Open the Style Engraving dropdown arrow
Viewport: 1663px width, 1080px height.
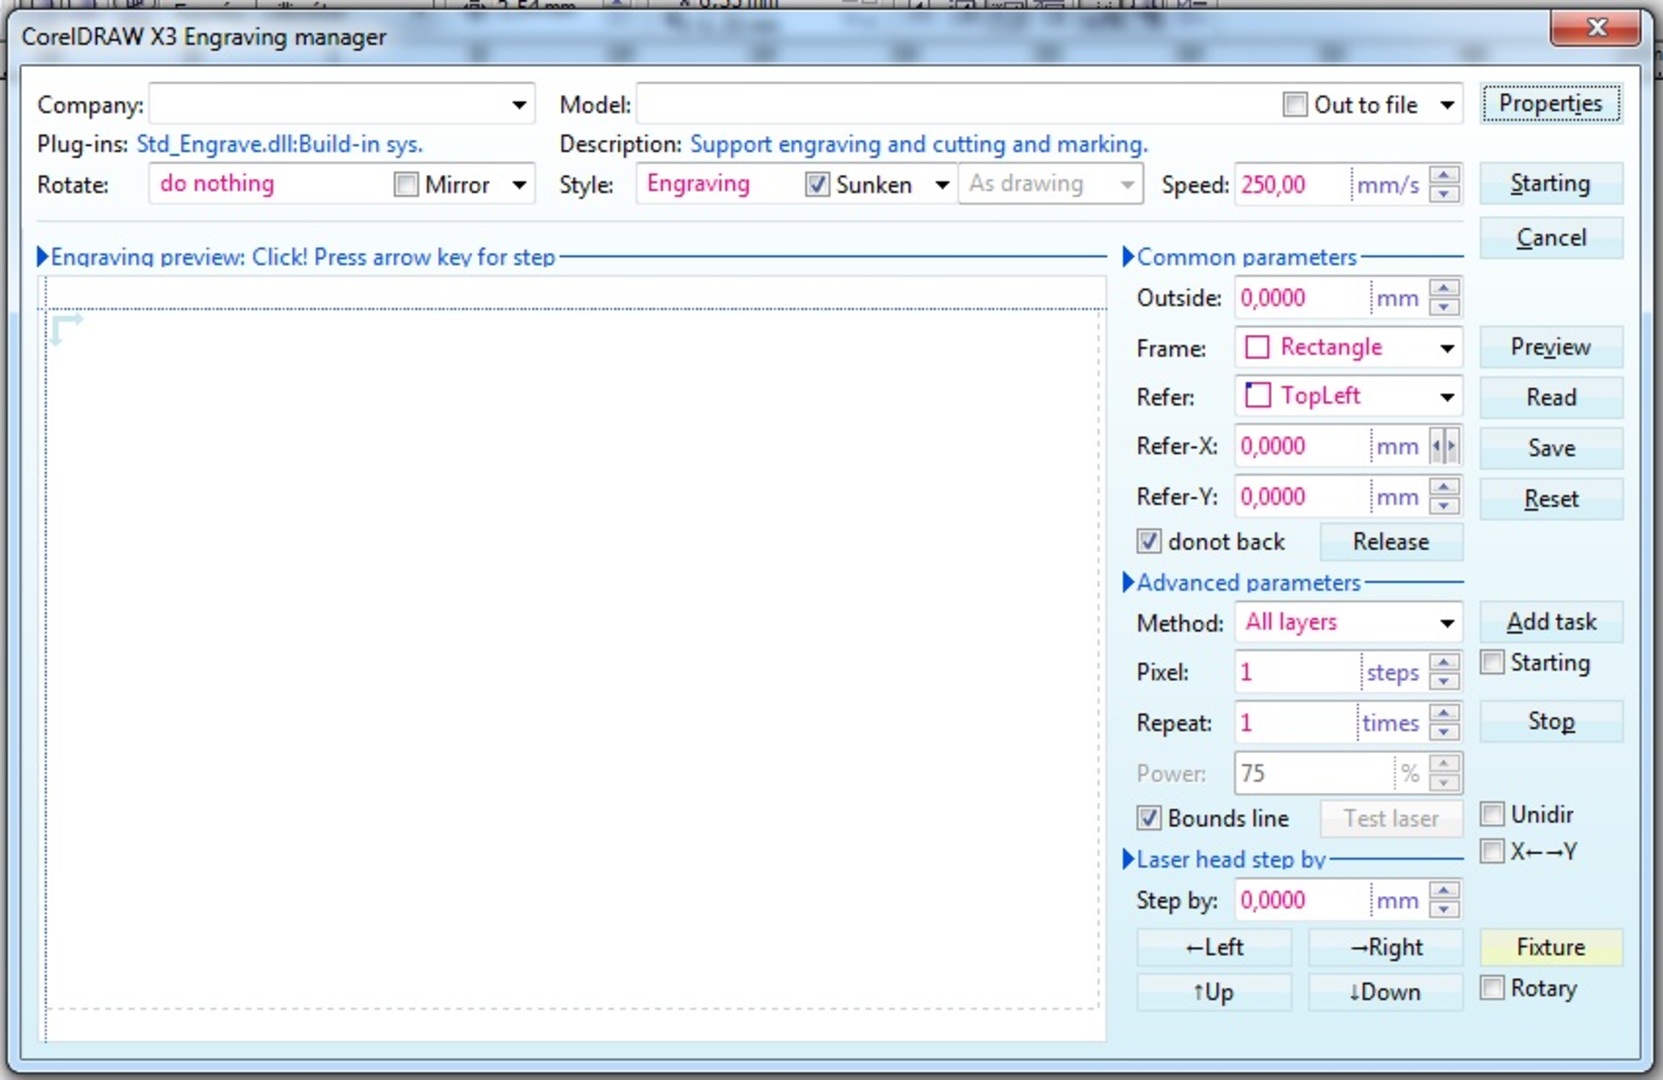pos(941,184)
